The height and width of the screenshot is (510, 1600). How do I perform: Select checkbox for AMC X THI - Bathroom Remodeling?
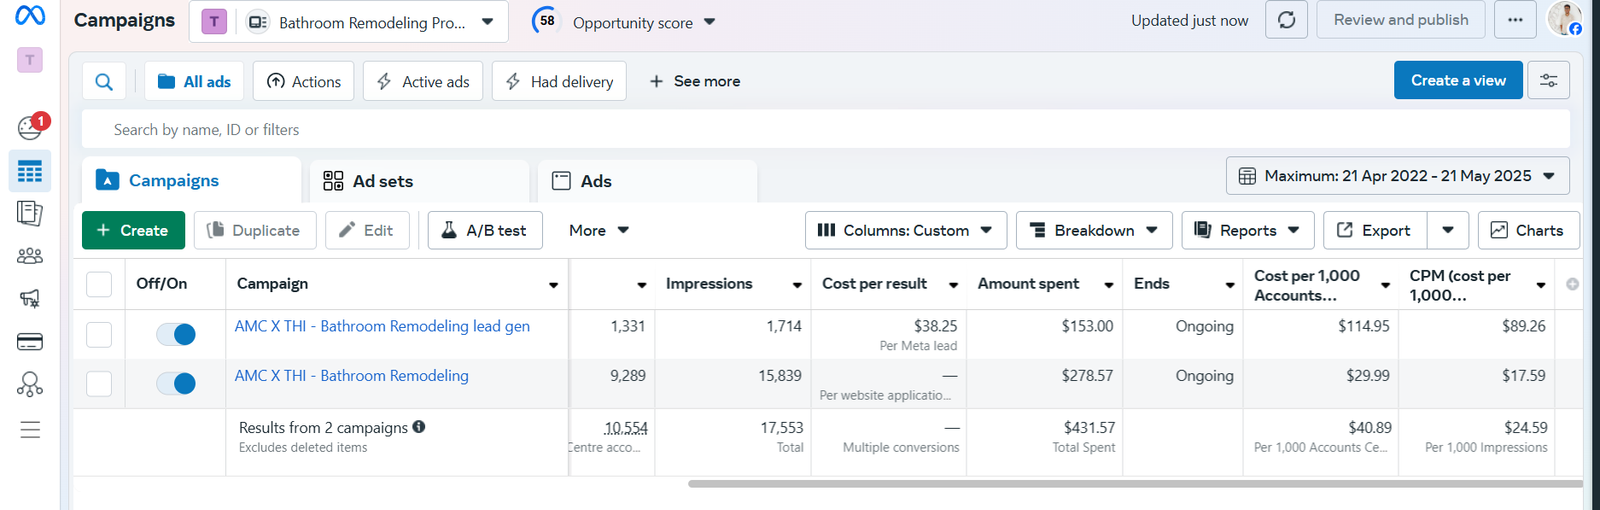tap(99, 384)
